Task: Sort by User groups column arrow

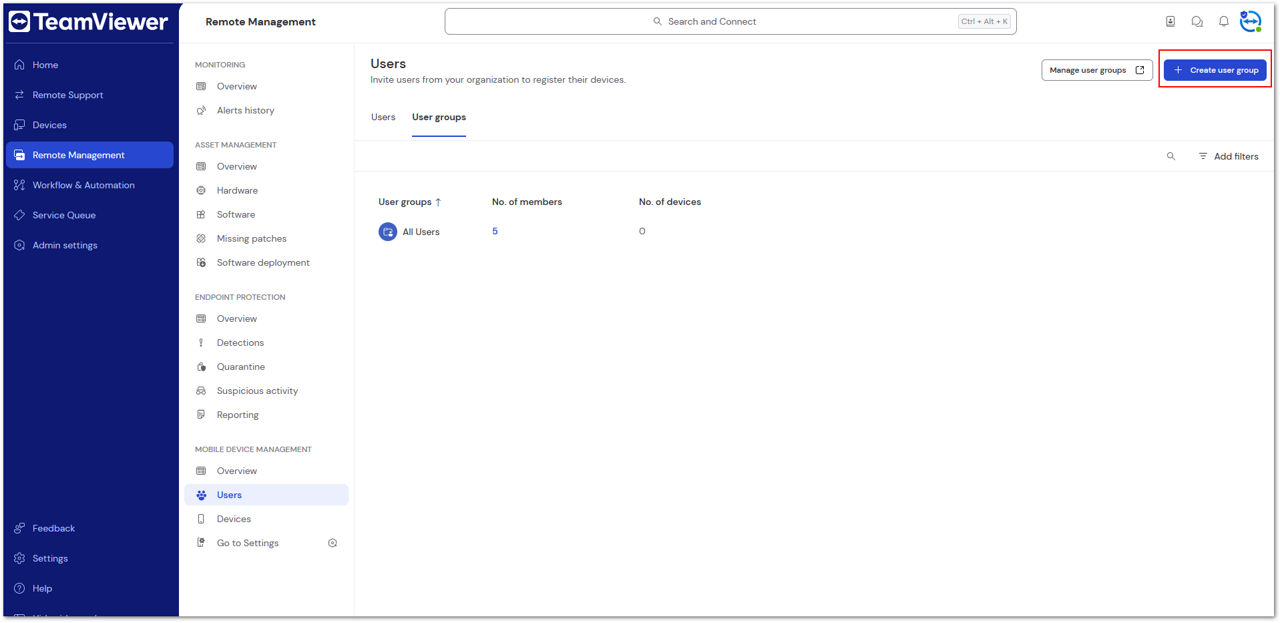Action: 438,202
